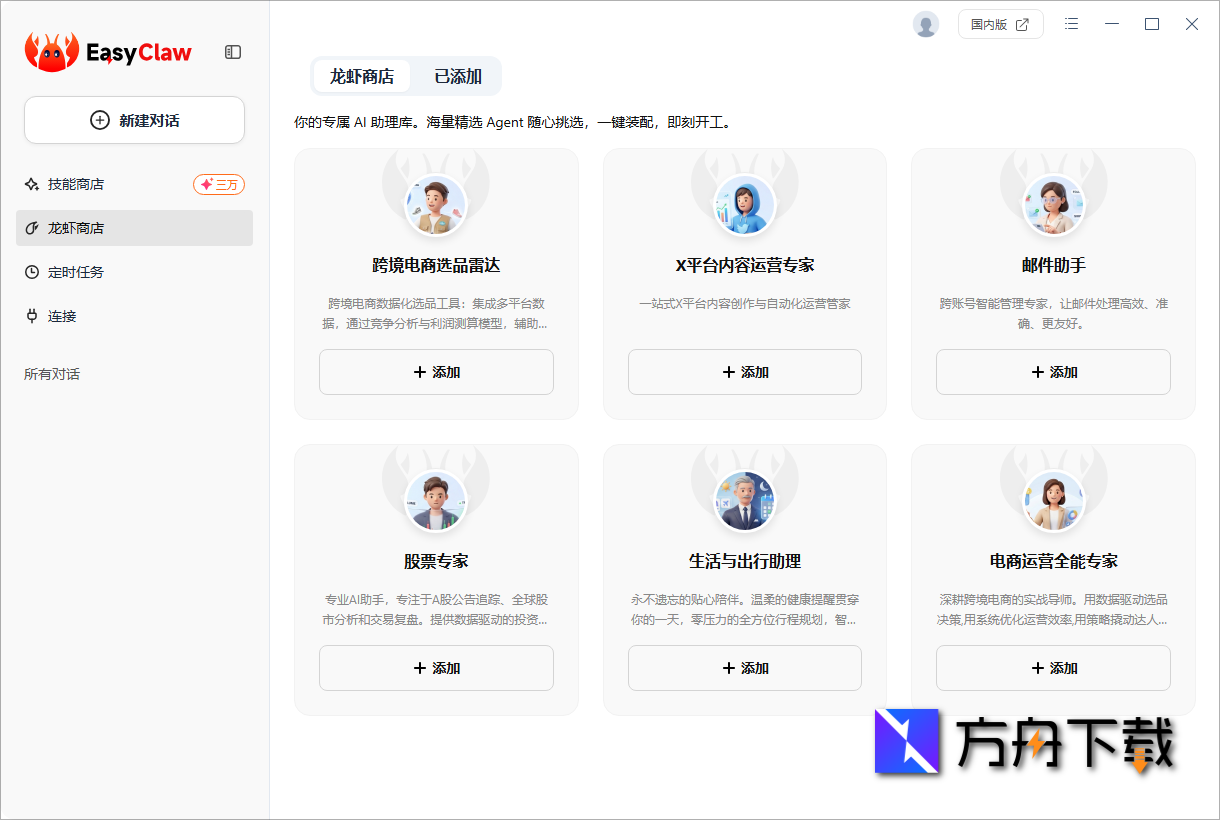The image size is (1220, 820).
Task: Open 所有对话 in the sidebar
Action: (x=51, y=373)
